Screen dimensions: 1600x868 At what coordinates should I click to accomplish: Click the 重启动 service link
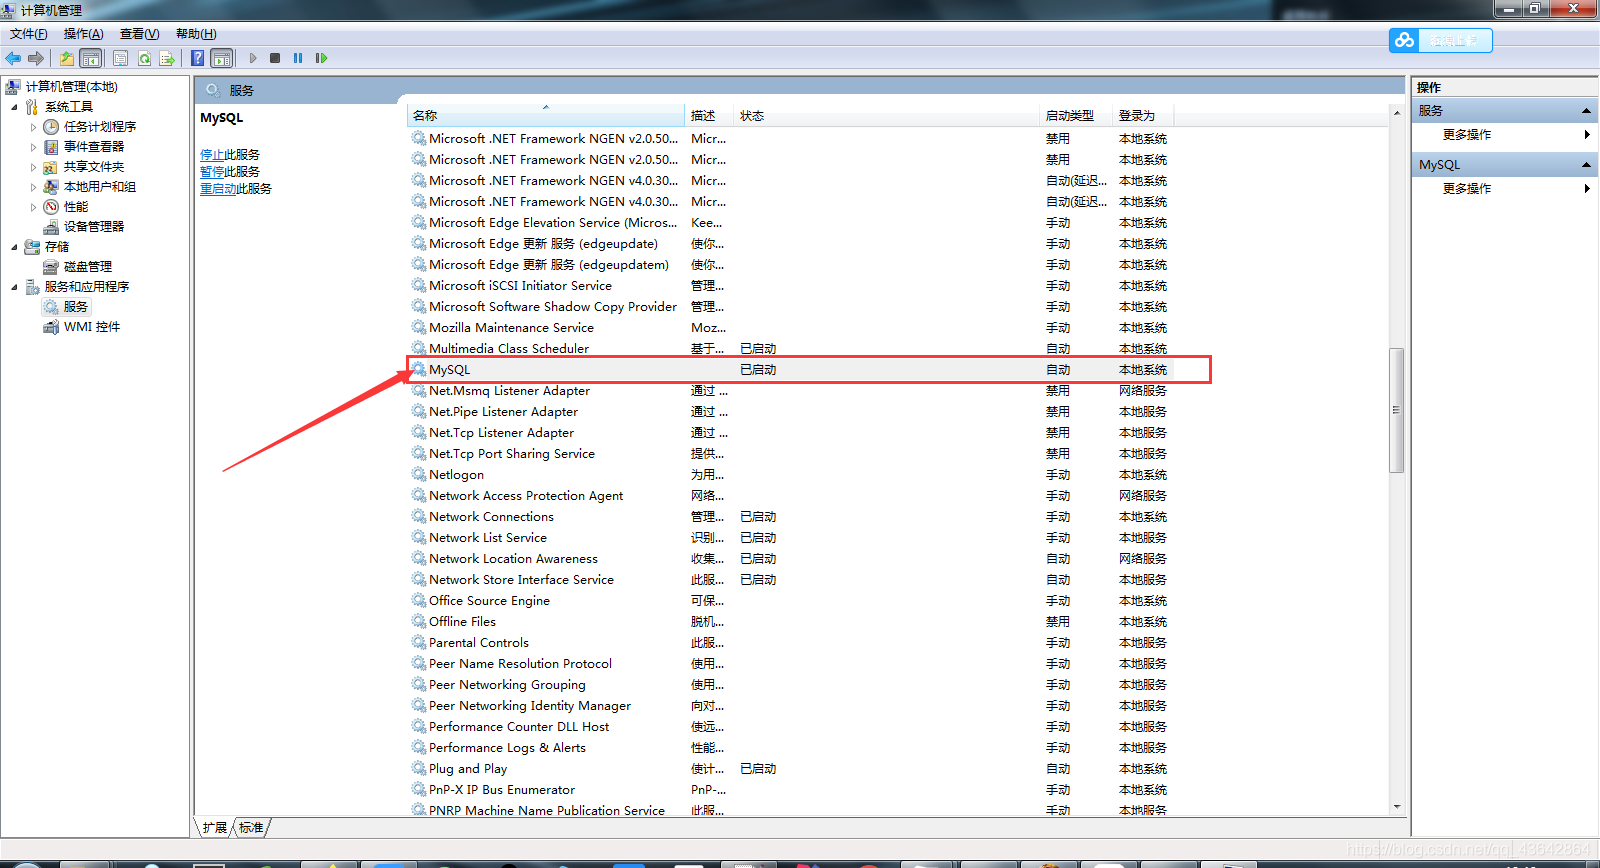(218, 189)
